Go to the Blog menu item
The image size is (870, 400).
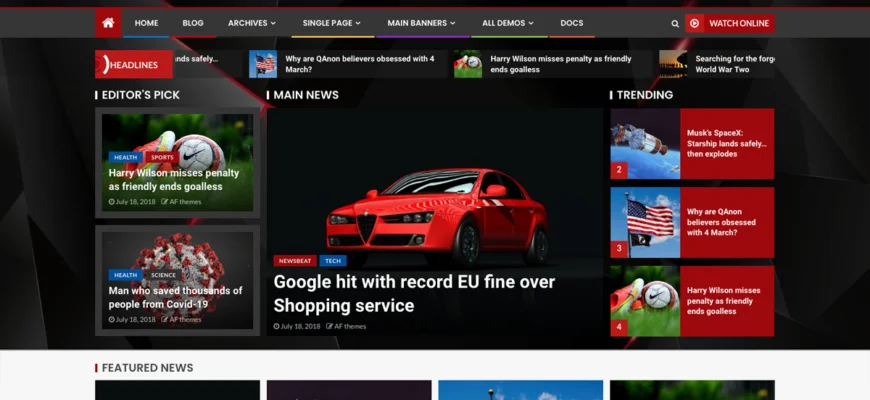coord(193,23)
